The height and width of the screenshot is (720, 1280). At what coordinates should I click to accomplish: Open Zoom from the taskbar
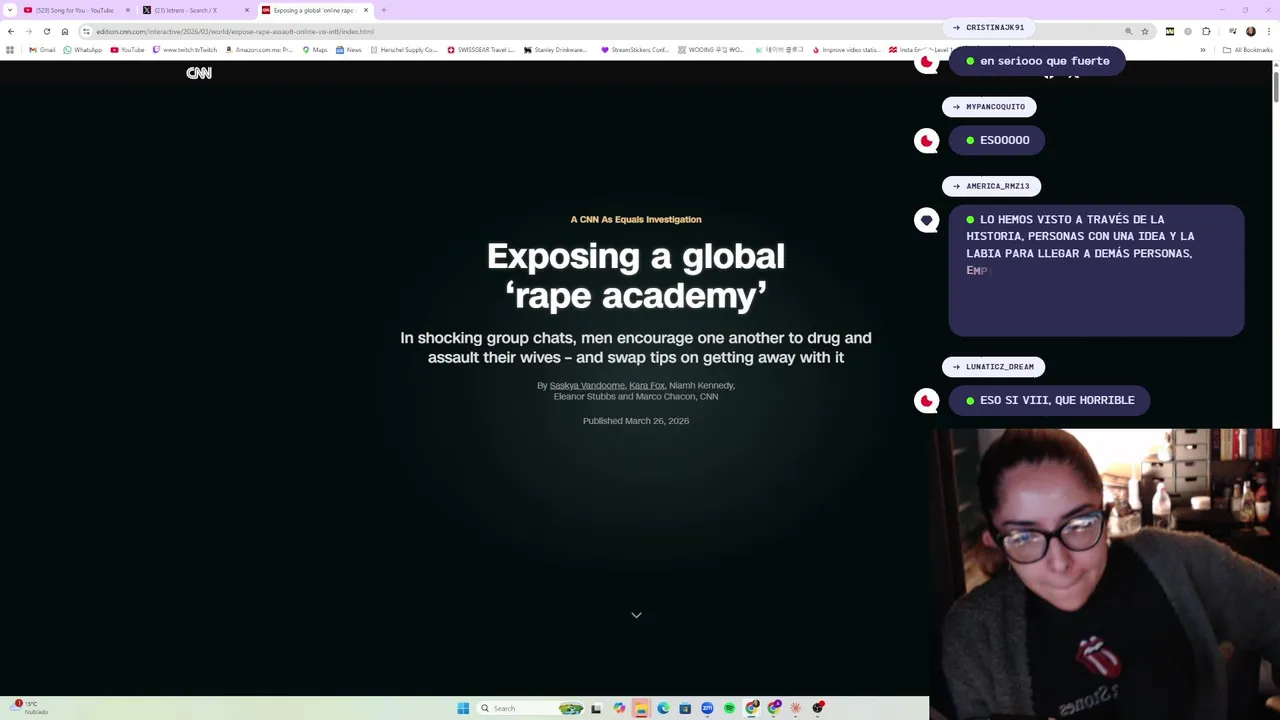(x=707, y=708)
